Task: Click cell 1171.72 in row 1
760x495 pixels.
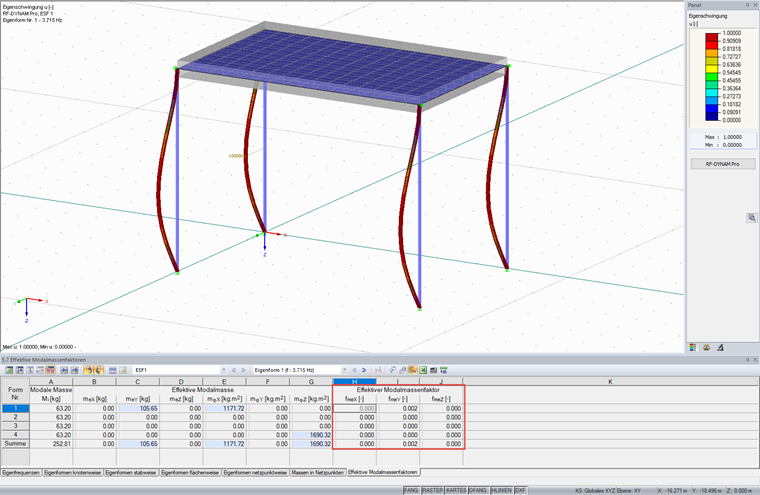Action: coord(225,408)
